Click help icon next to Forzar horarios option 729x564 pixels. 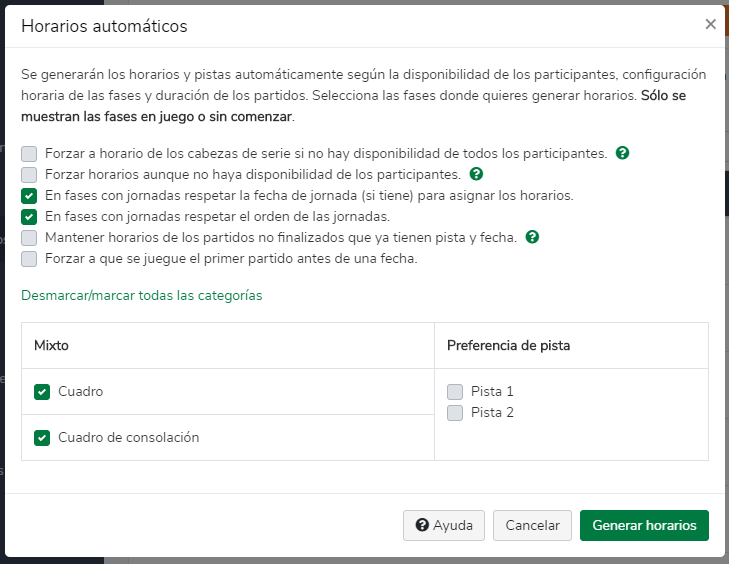coord(476,174)
